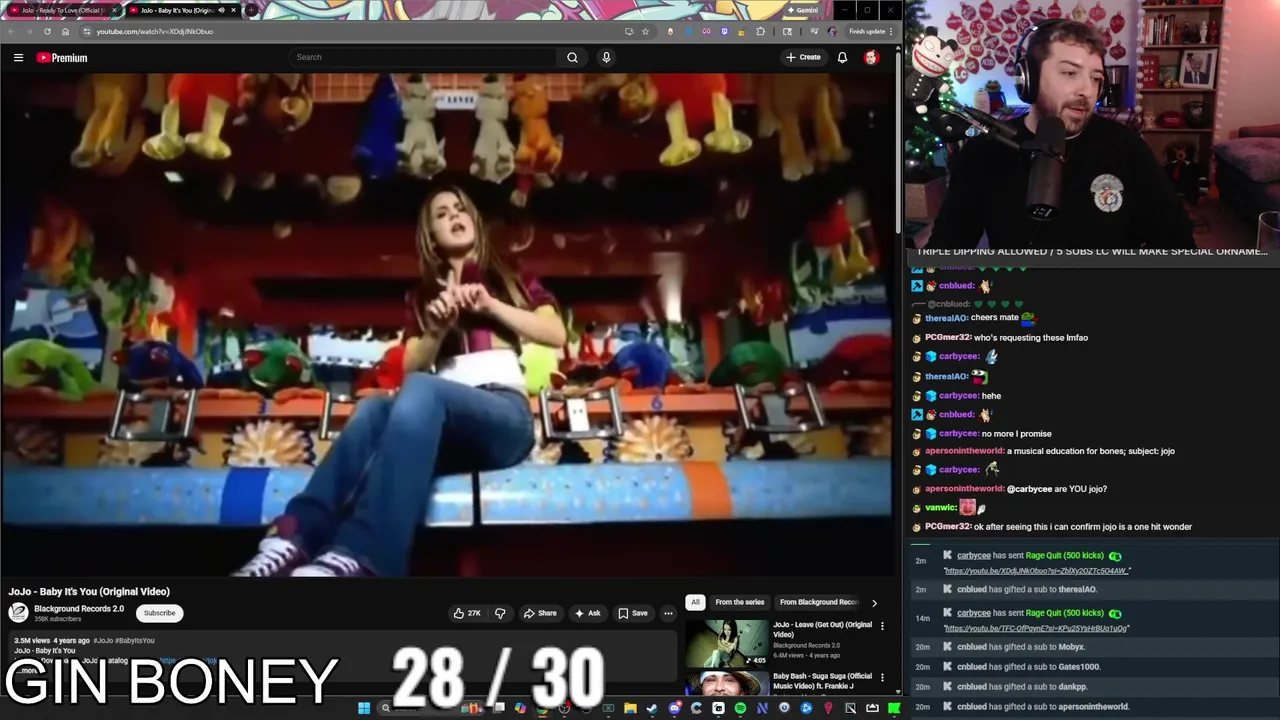Viewport: 1280px width, 720px height.
Task: Open a new browser tab
Action: coord(252,10)
